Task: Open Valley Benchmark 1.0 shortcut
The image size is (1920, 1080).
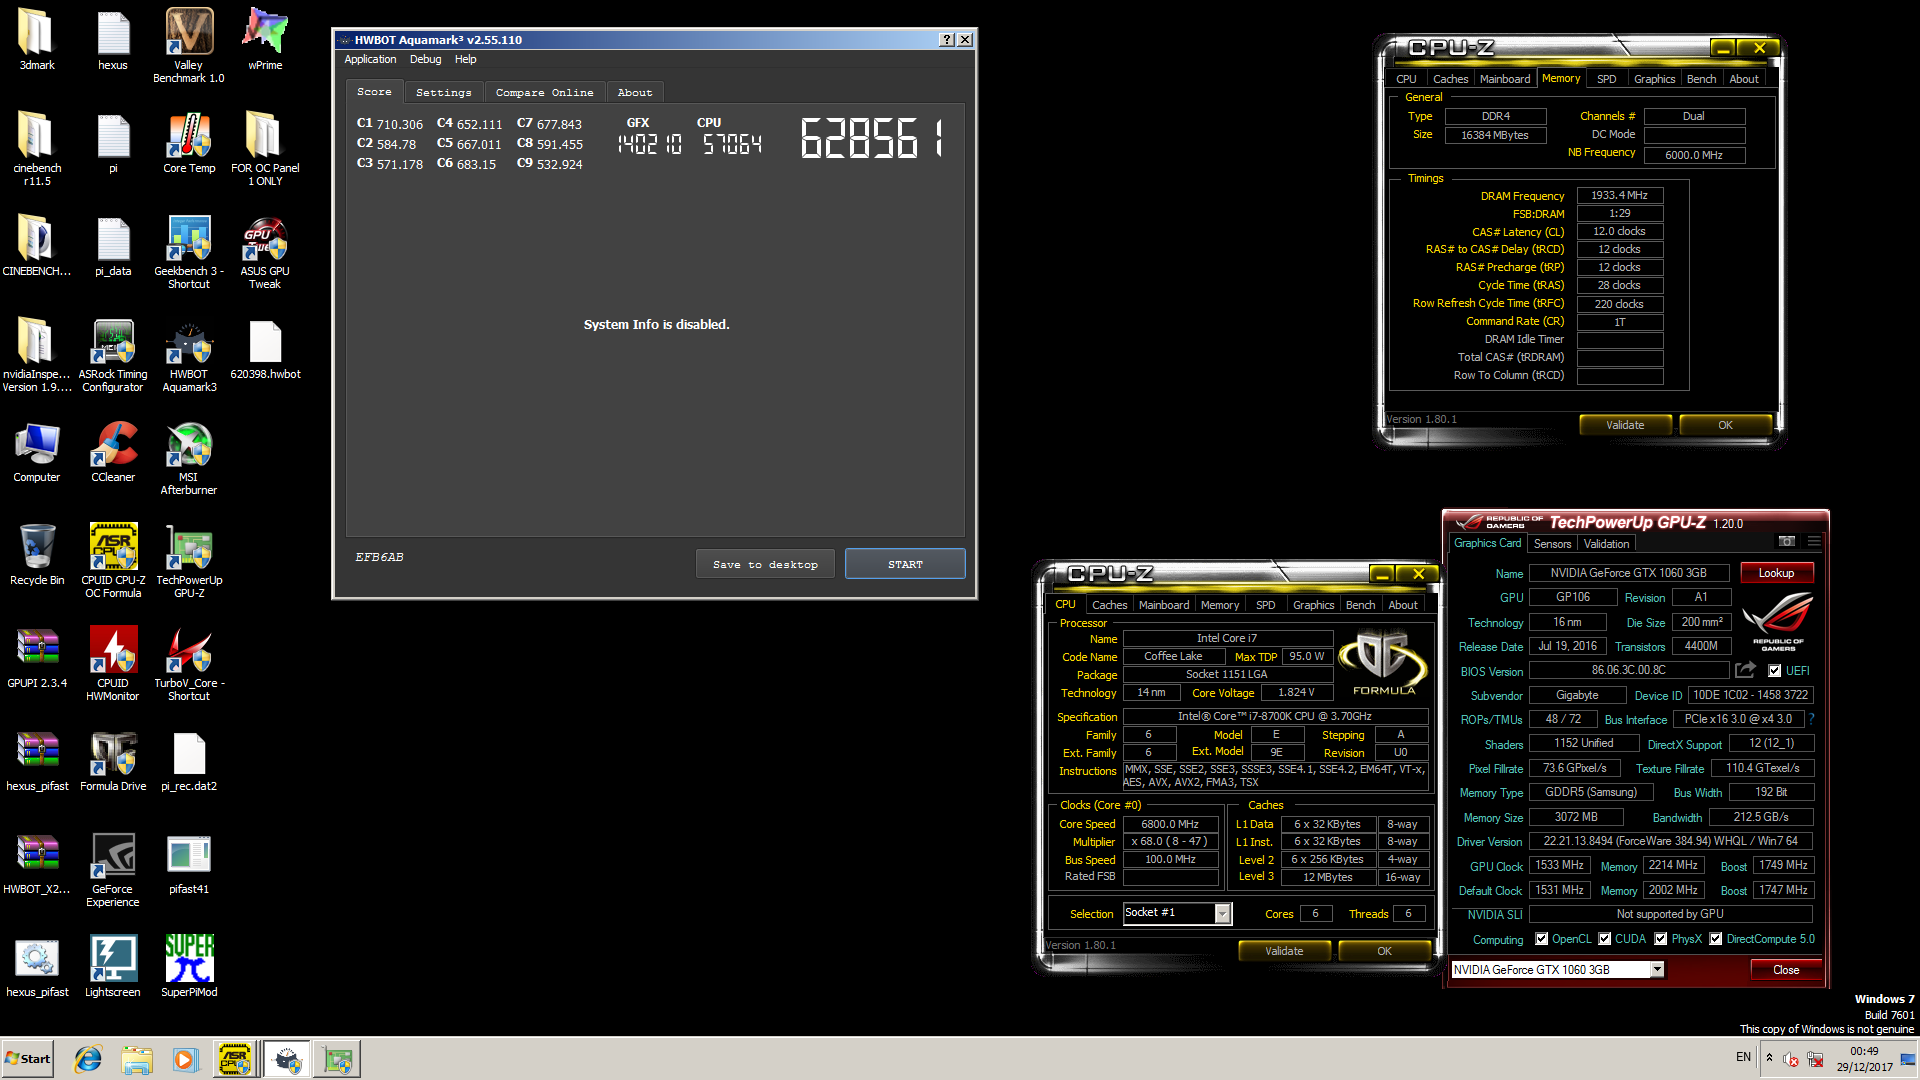Action: [189, 45]
